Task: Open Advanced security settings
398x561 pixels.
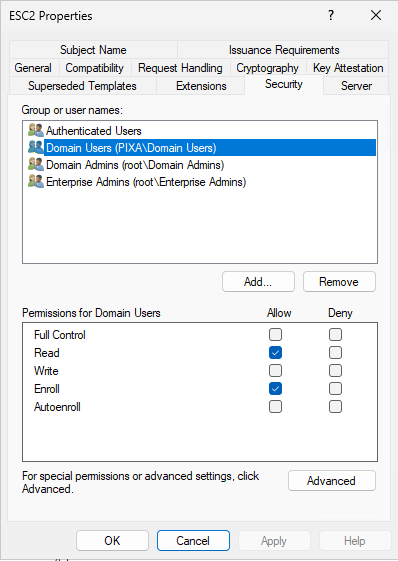Action: pyautogui.click(x=331, y=480)
